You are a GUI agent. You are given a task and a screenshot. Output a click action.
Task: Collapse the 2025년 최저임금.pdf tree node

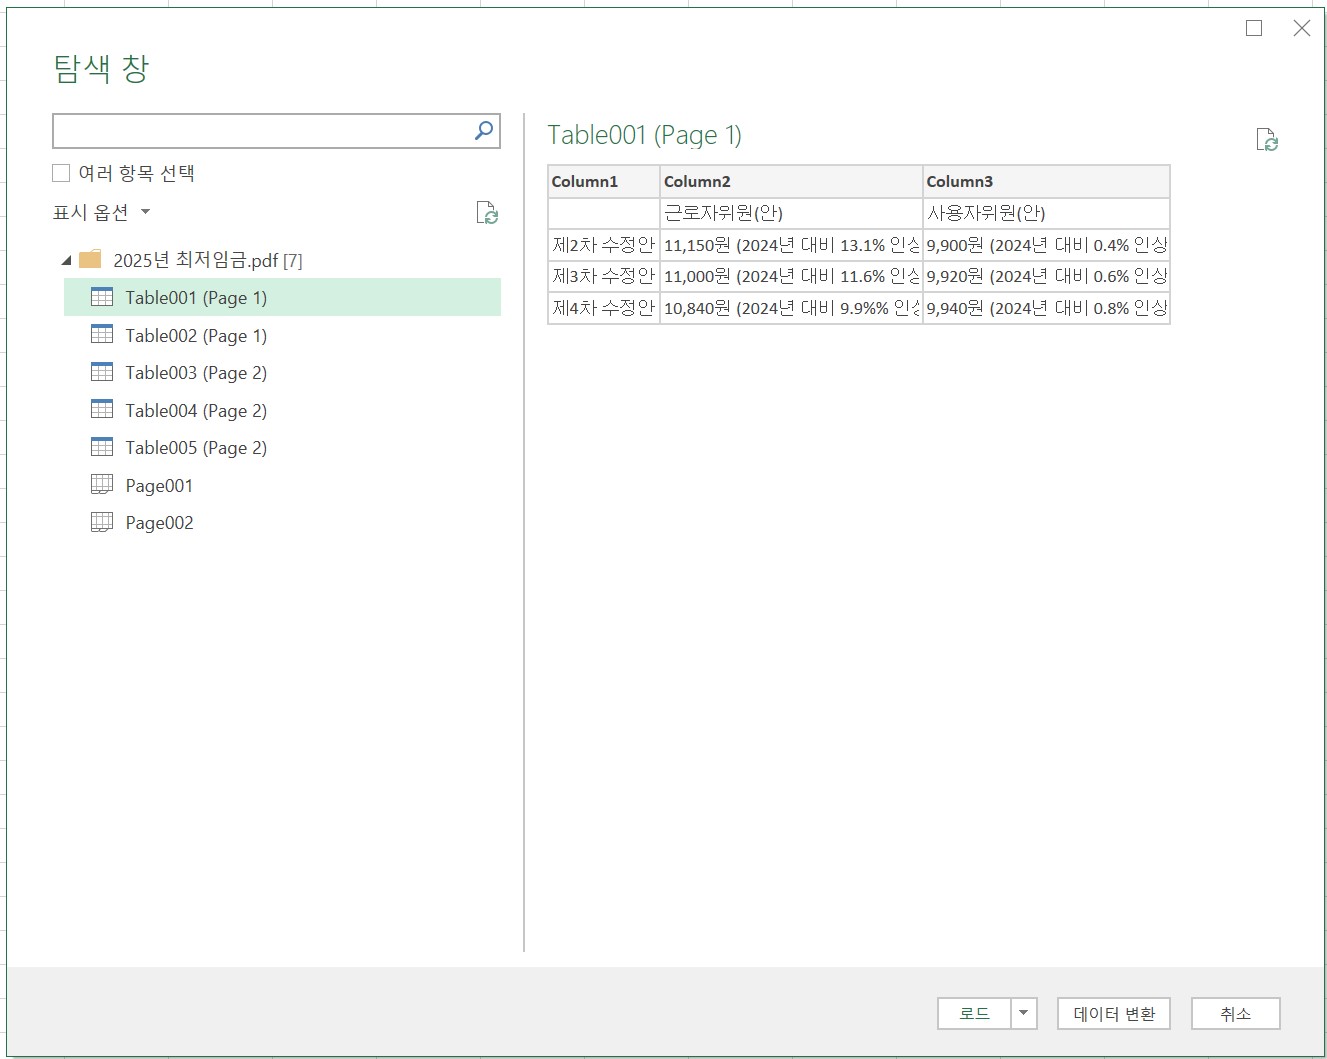[x=66, y=261]
